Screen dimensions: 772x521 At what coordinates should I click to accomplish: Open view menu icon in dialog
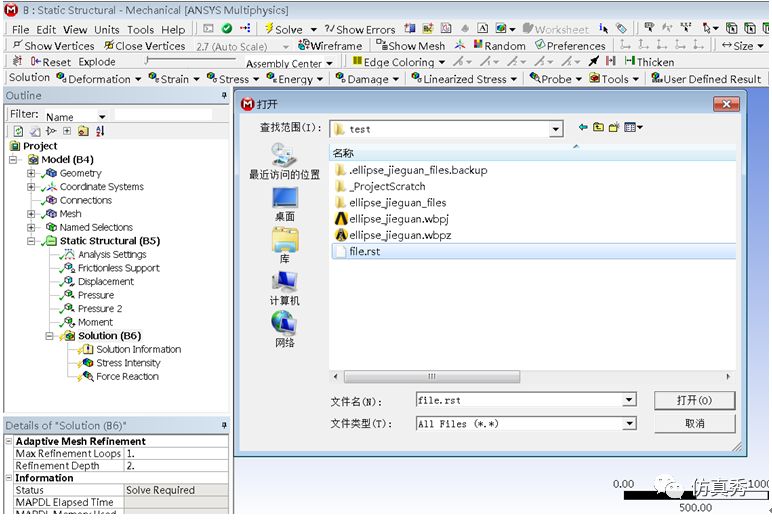click(633, 127)
